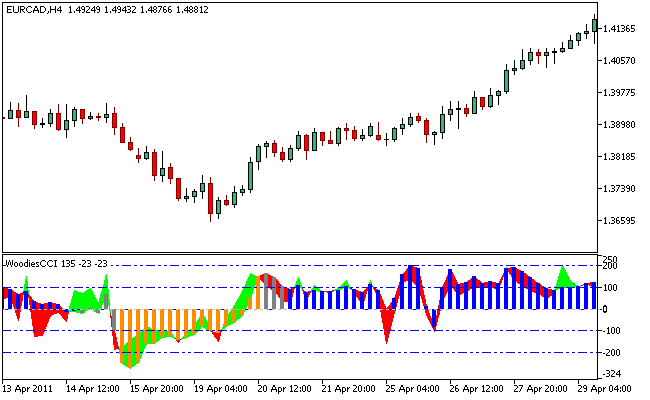Screen dimensions: 650x400
Task: Click the 25 Apr 04:00 time label
Action: pos(413,389)
